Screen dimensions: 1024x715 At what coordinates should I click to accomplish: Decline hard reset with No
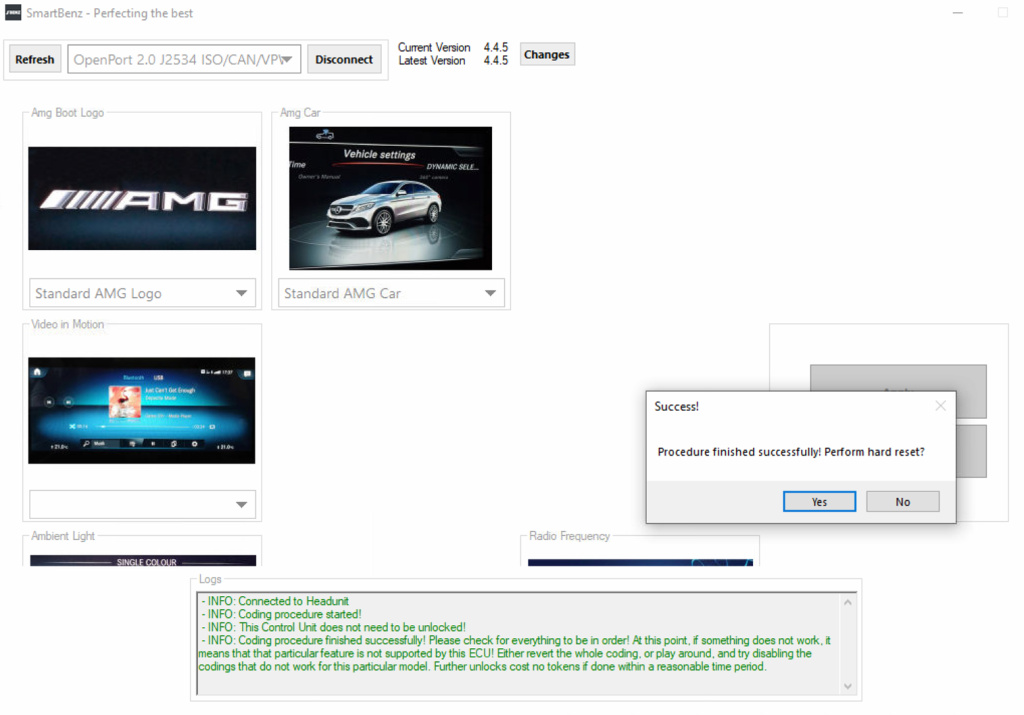pyautogui.click(x=903, y=501)
